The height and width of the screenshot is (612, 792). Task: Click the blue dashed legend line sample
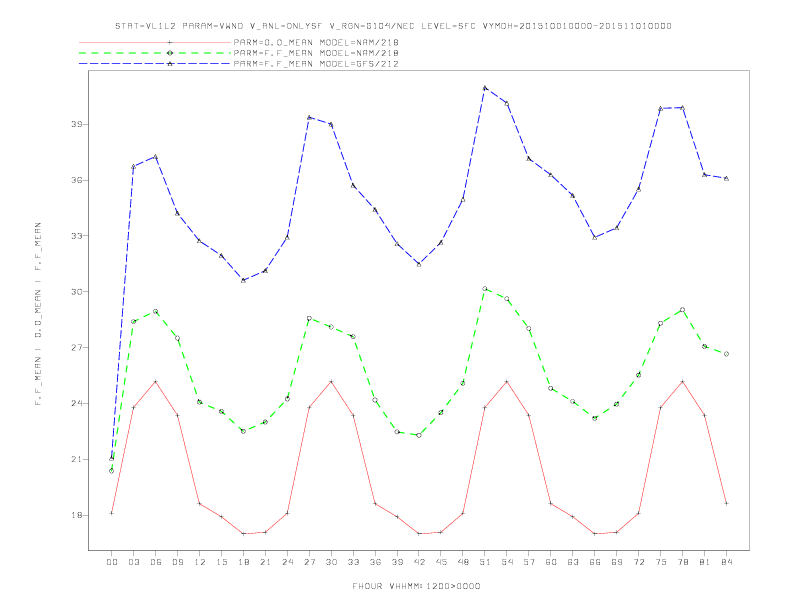coord(155,64)
